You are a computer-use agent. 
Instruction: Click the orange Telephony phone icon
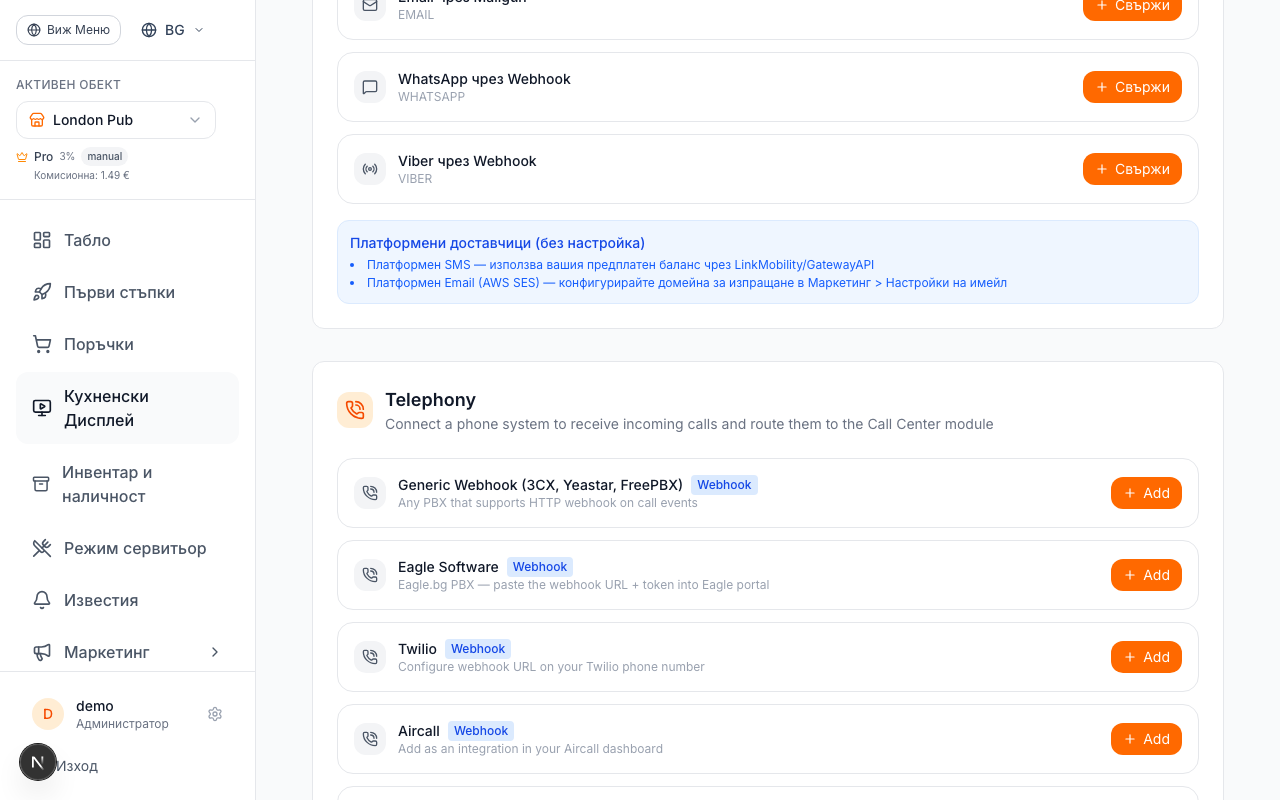[x=355, y=410]
